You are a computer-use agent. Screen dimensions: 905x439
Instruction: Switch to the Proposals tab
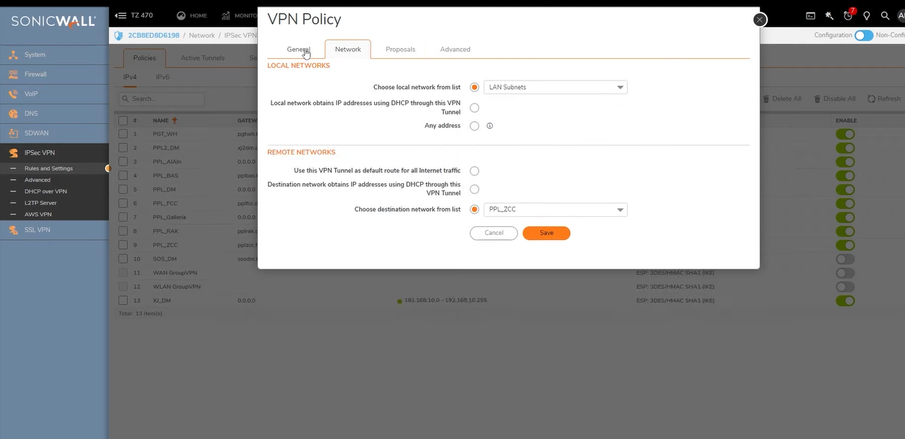pos(400,49)
